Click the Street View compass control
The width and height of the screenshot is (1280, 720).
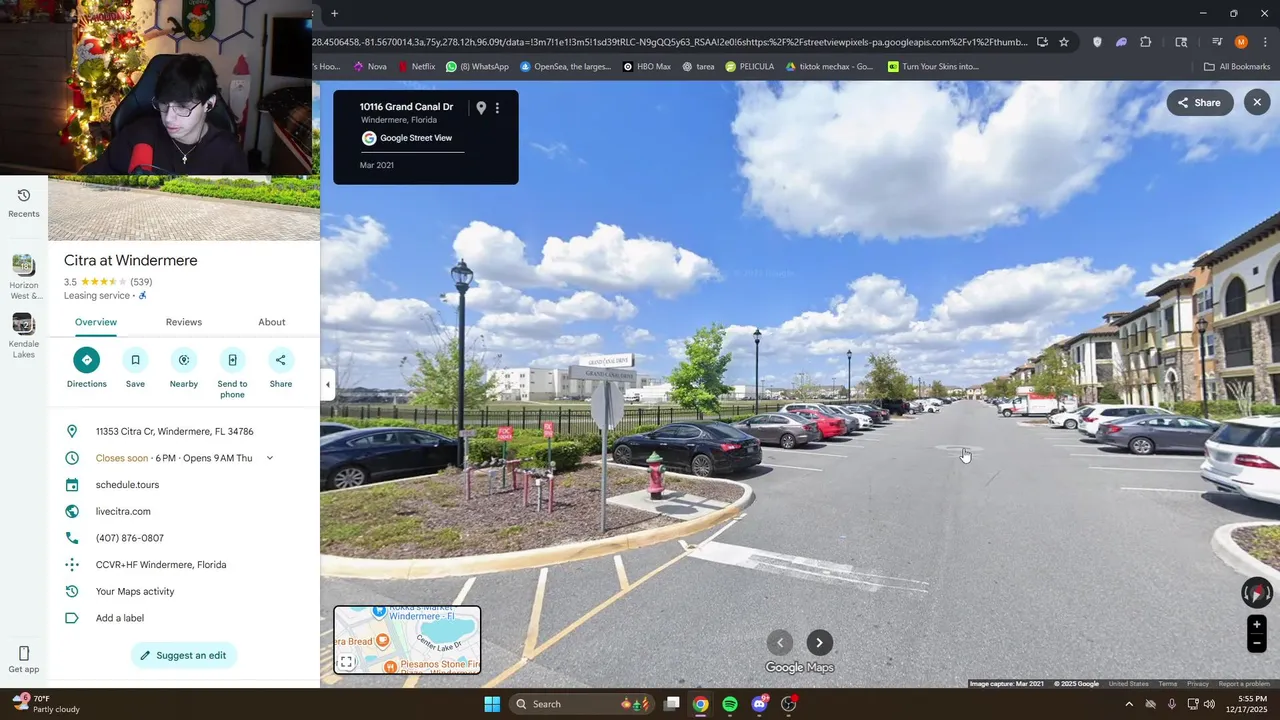click(1257, 593)
